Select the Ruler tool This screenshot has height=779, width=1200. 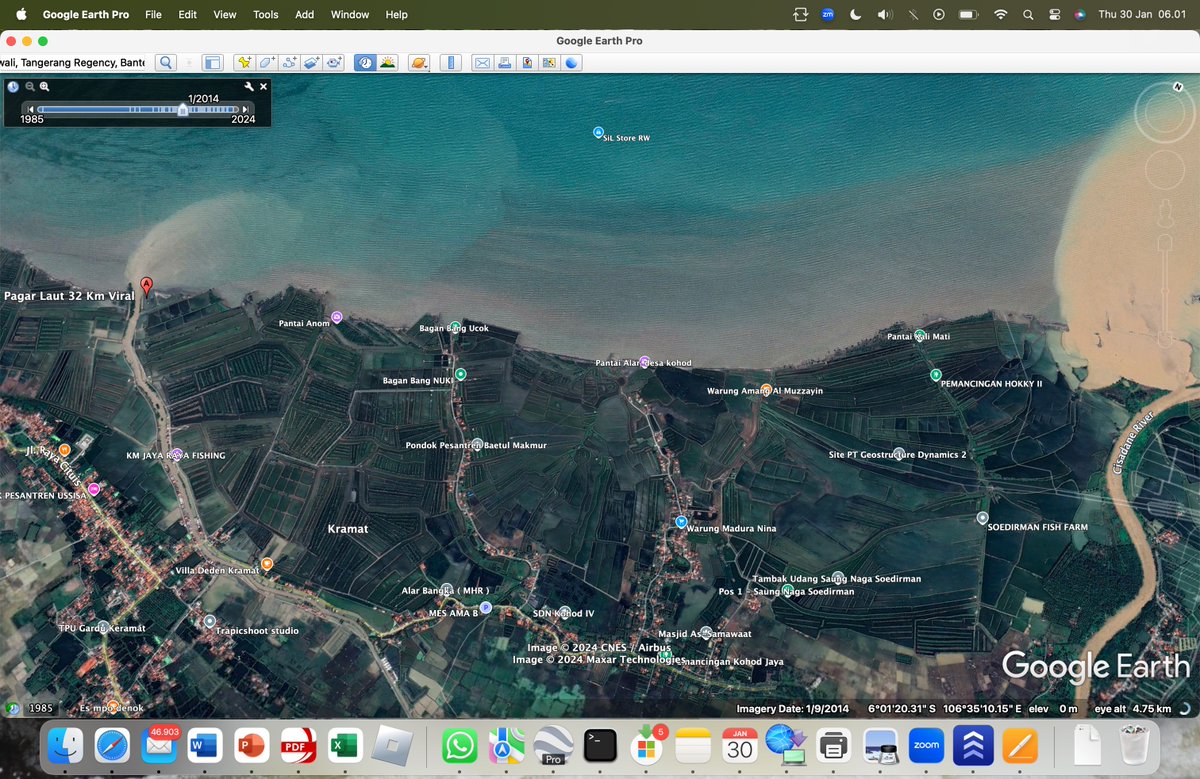point(450,62)
